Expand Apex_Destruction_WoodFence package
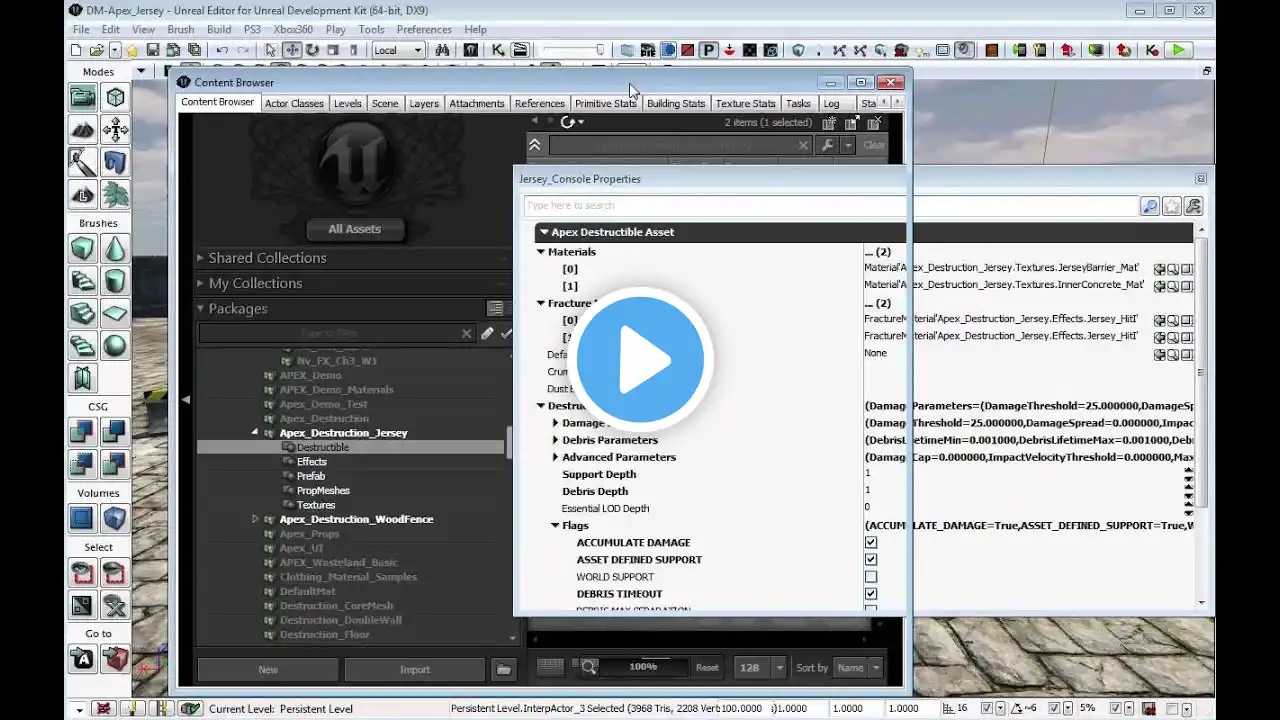The image size is (1280, 720). (255, 519)
